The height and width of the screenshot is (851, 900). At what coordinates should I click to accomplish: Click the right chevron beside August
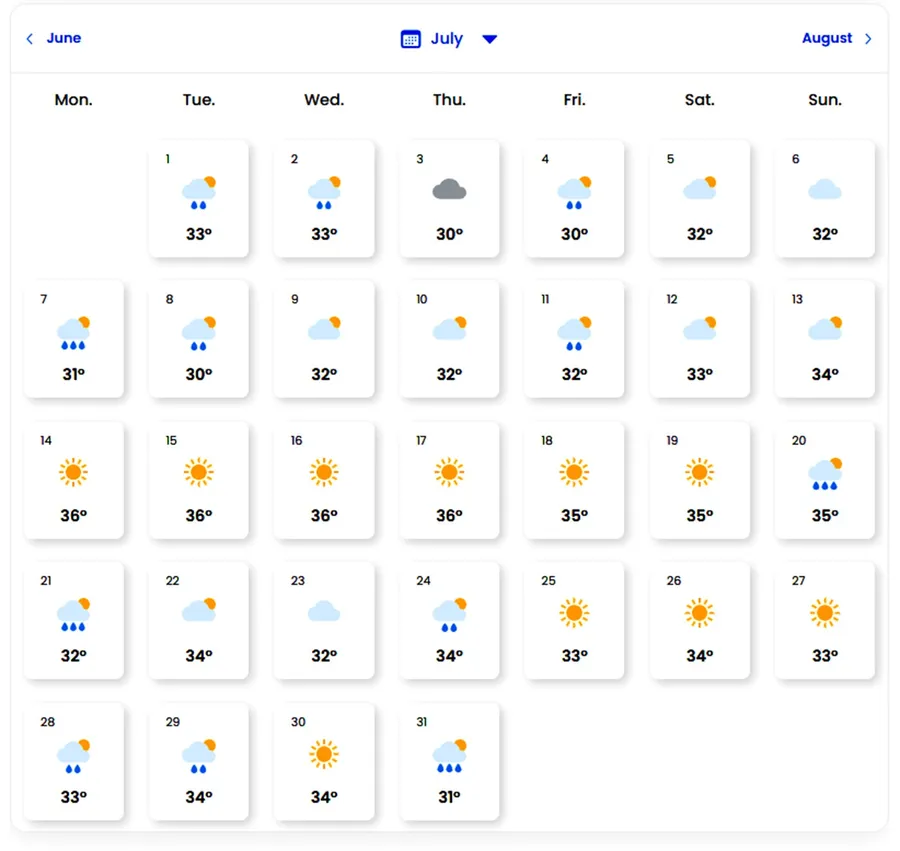868,39
